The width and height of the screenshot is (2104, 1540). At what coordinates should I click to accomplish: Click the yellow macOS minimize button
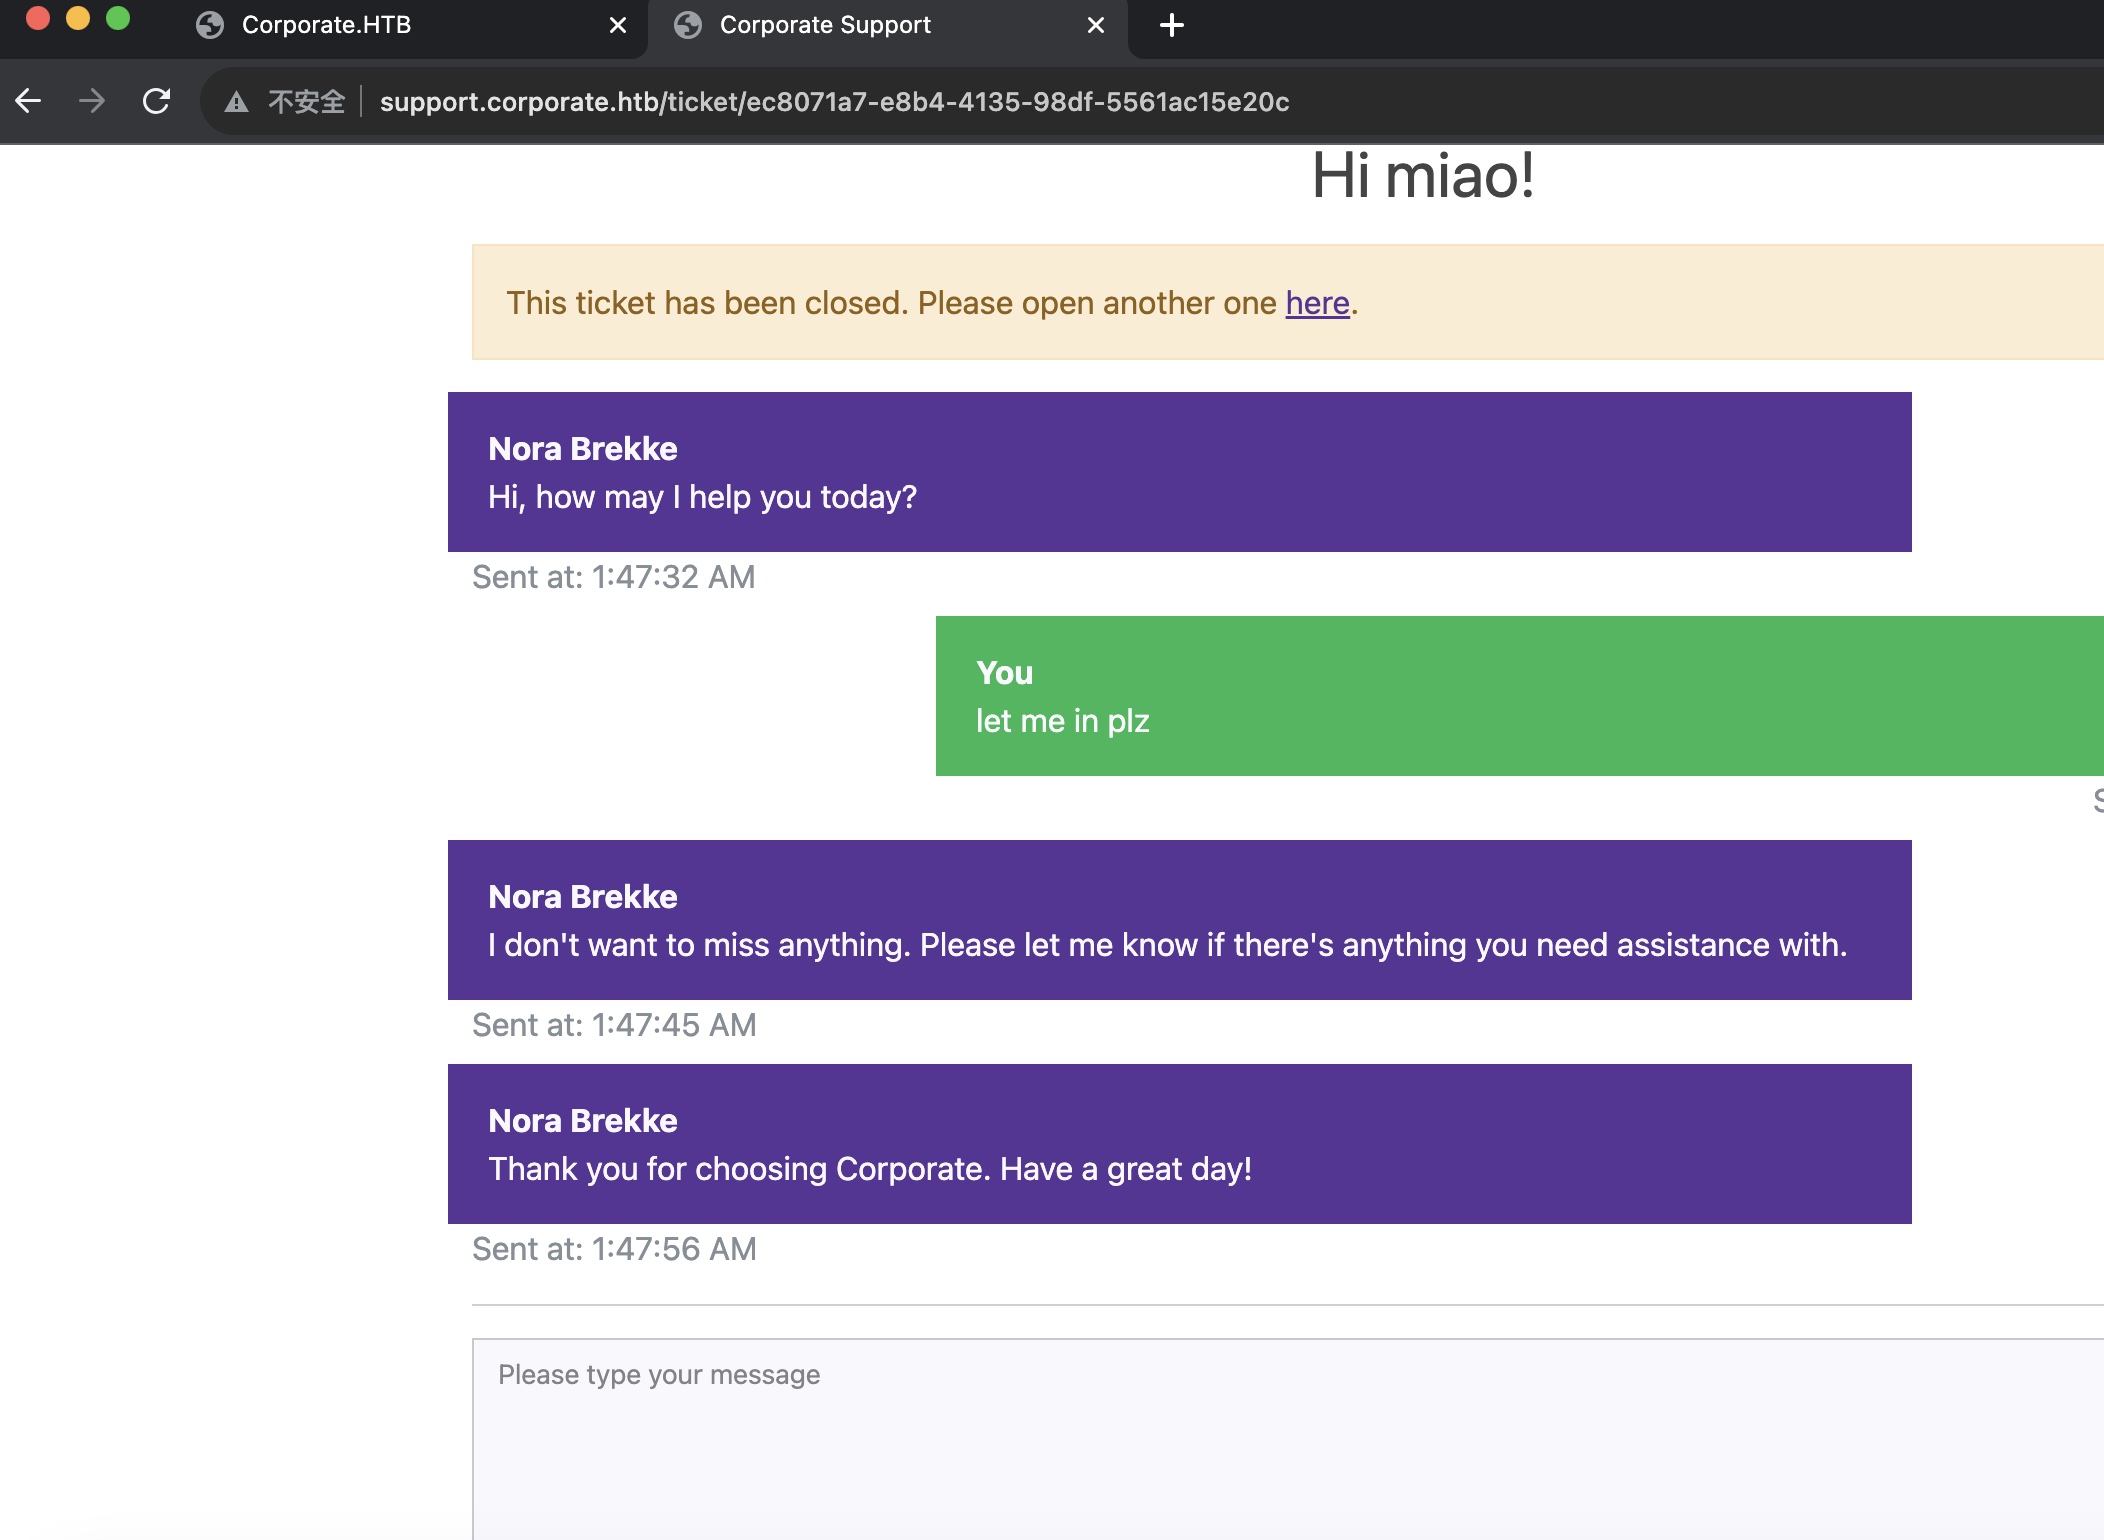78,18
